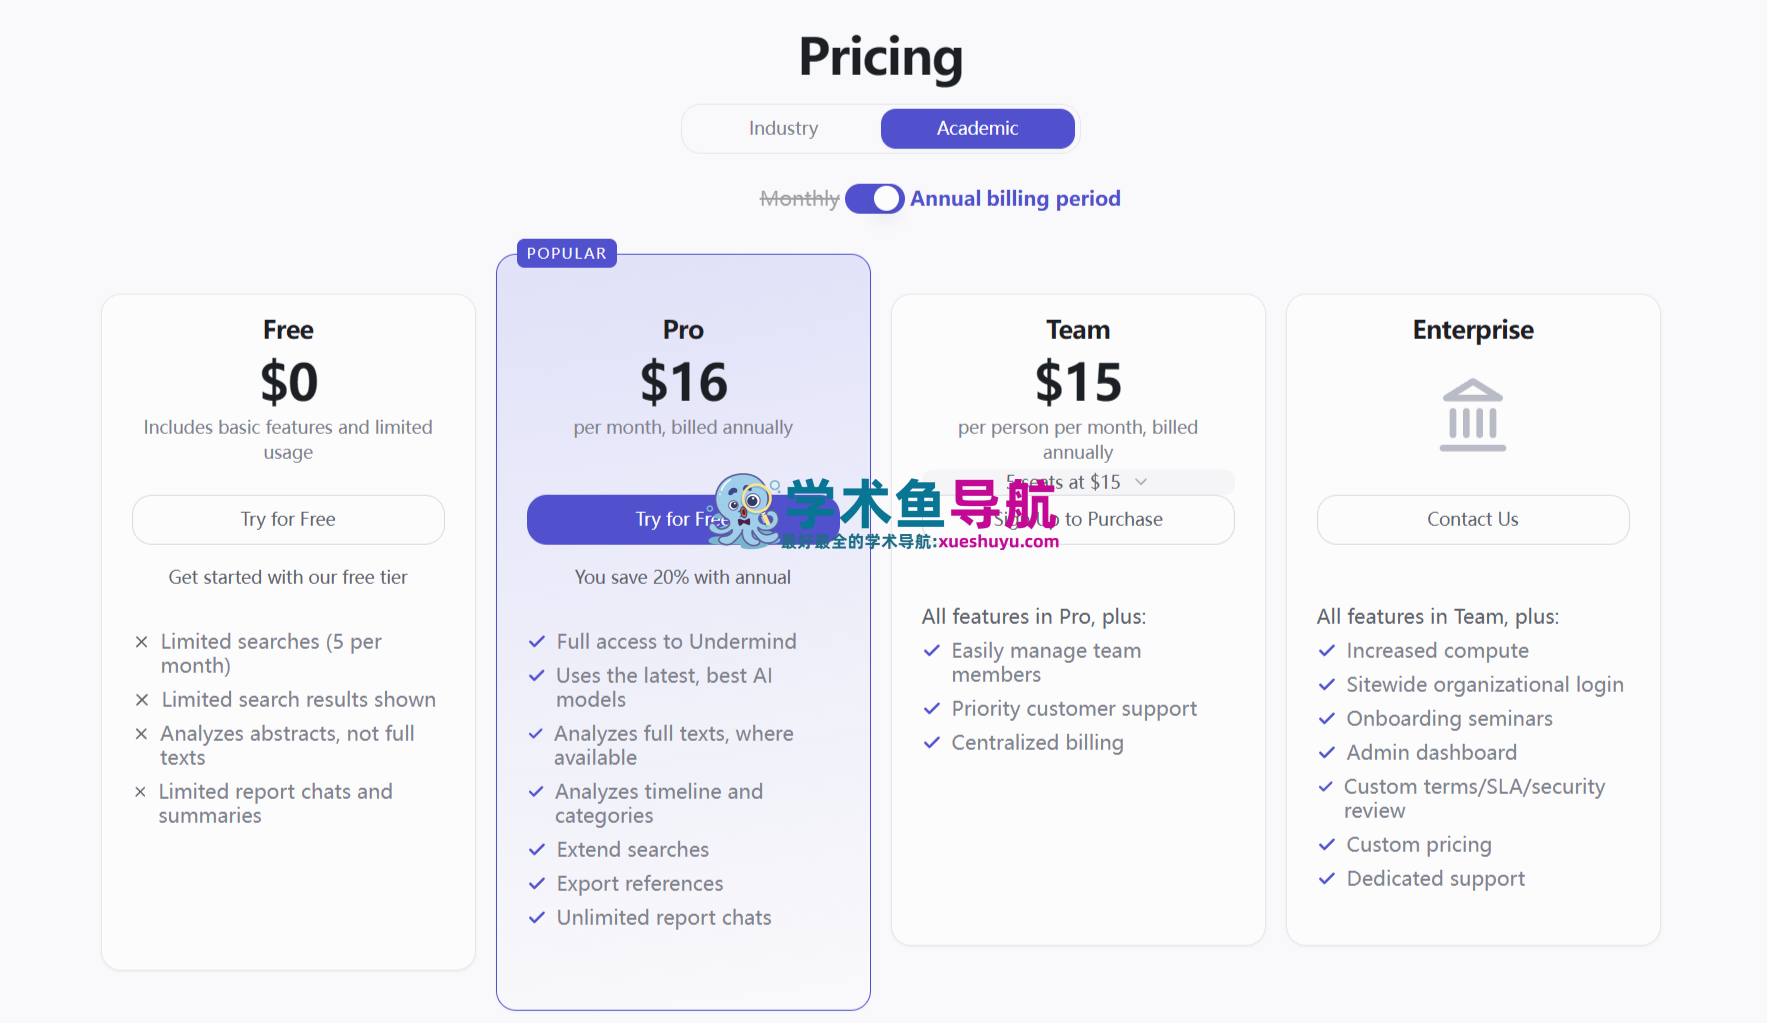Switch to the Academic tab

click(977, 129)
